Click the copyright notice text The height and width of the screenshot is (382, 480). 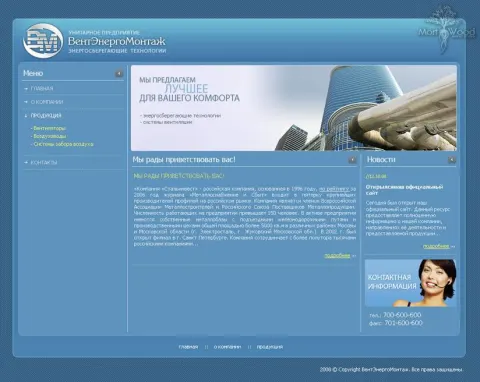click(391, 370)
